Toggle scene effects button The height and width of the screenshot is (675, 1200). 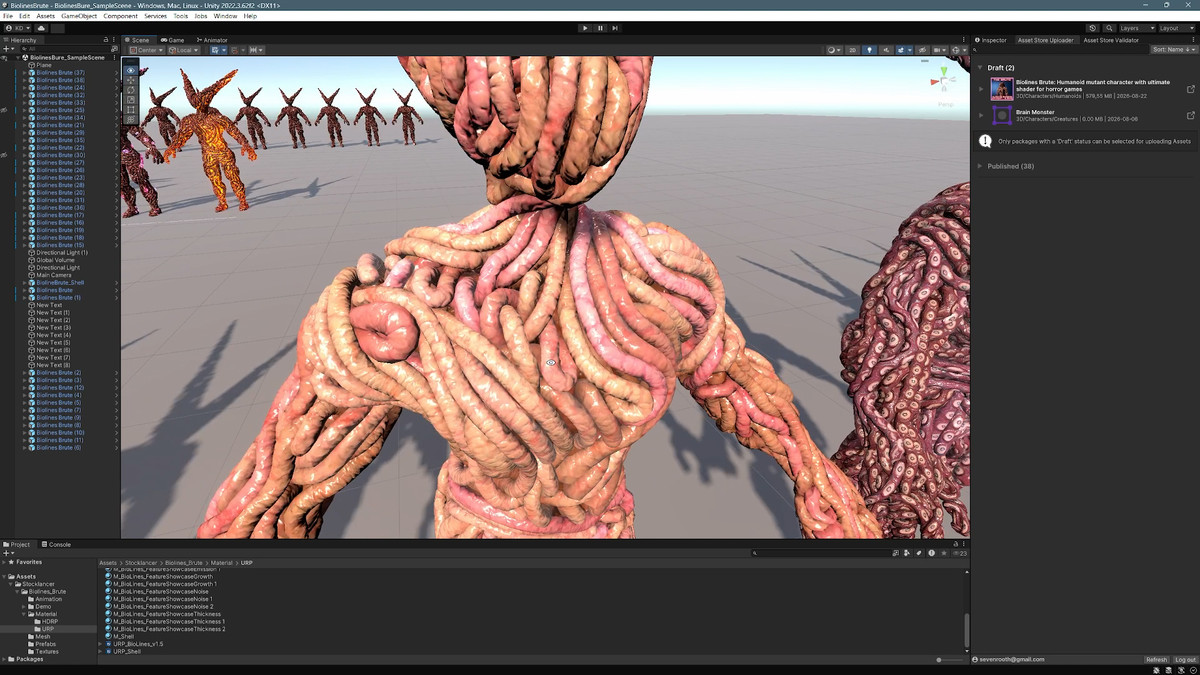tap(901, 50)
